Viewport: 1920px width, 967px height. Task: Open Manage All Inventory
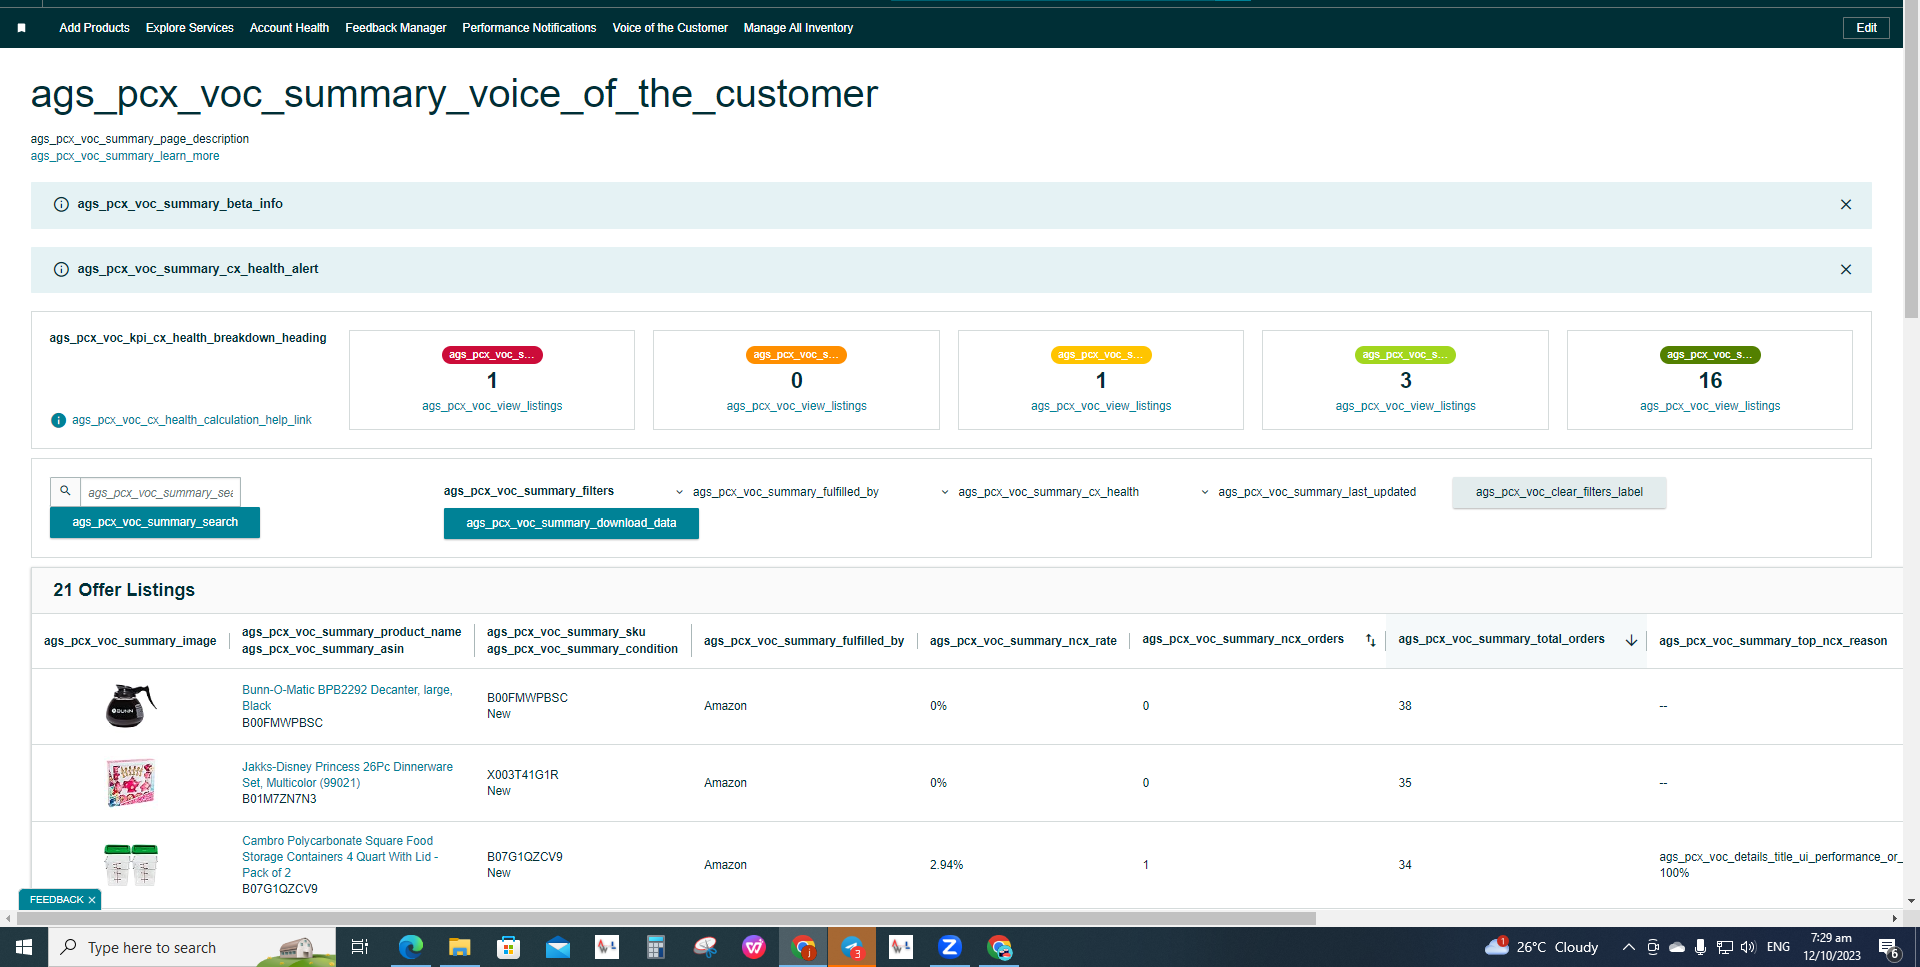pos(798,28)
